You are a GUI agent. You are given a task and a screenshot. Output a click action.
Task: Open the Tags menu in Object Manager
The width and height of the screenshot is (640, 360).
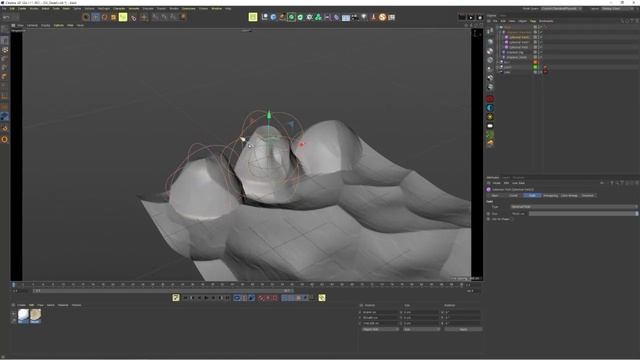coord(533,21)
